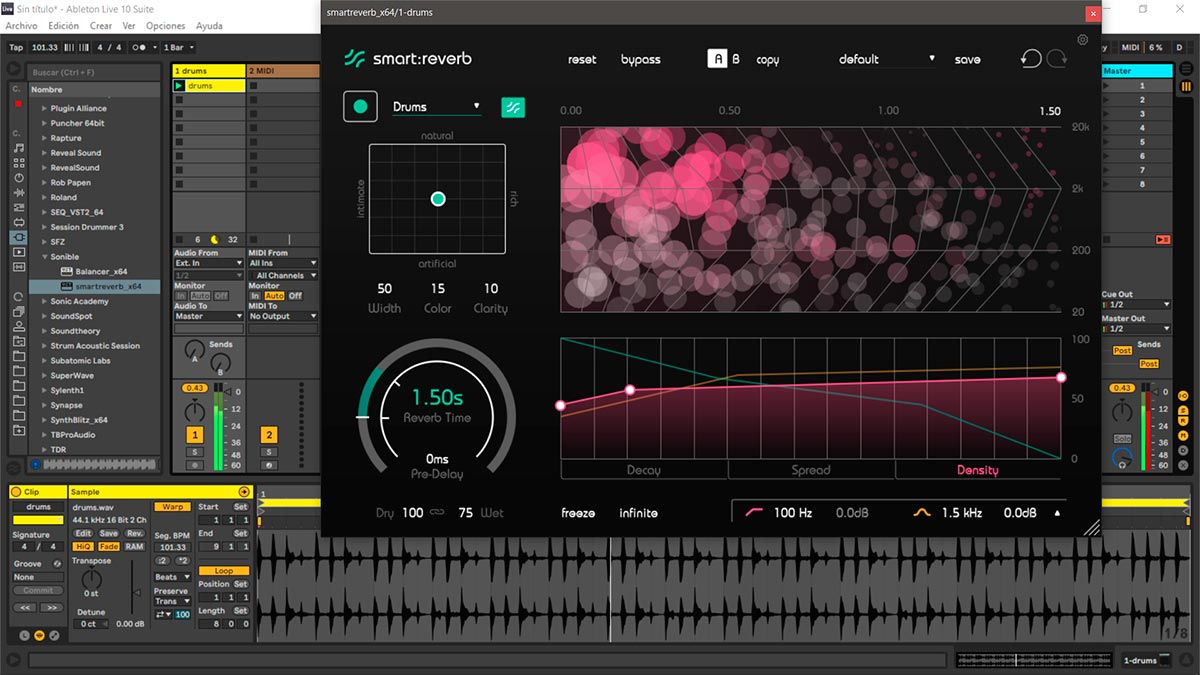
Task: Open MIDI Effects category in browser
Action: click(20, 207)
